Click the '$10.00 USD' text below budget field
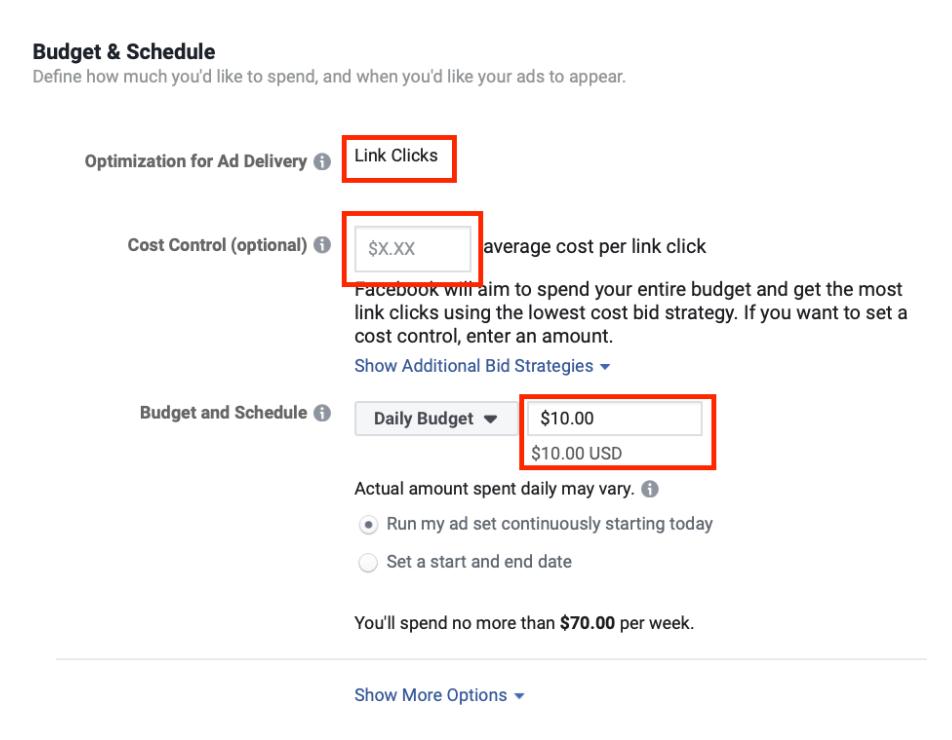The height and width of the screenshot is (740, 952). pos(577,453)
